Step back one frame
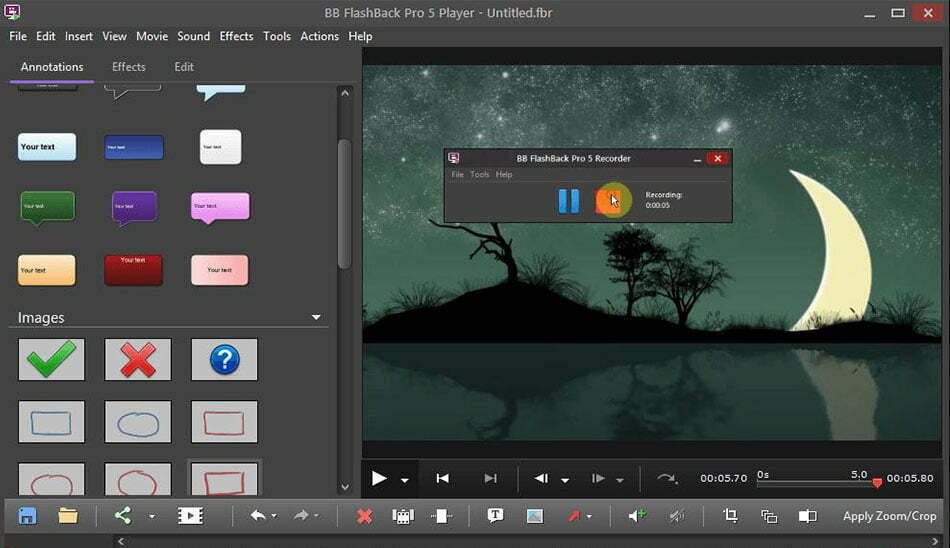950x548 pixels. point(541,478)
